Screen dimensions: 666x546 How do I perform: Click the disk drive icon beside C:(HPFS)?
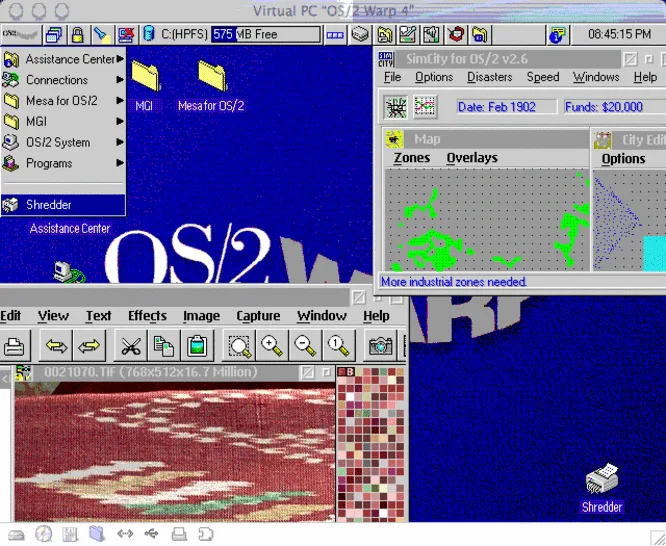(148, 34)
